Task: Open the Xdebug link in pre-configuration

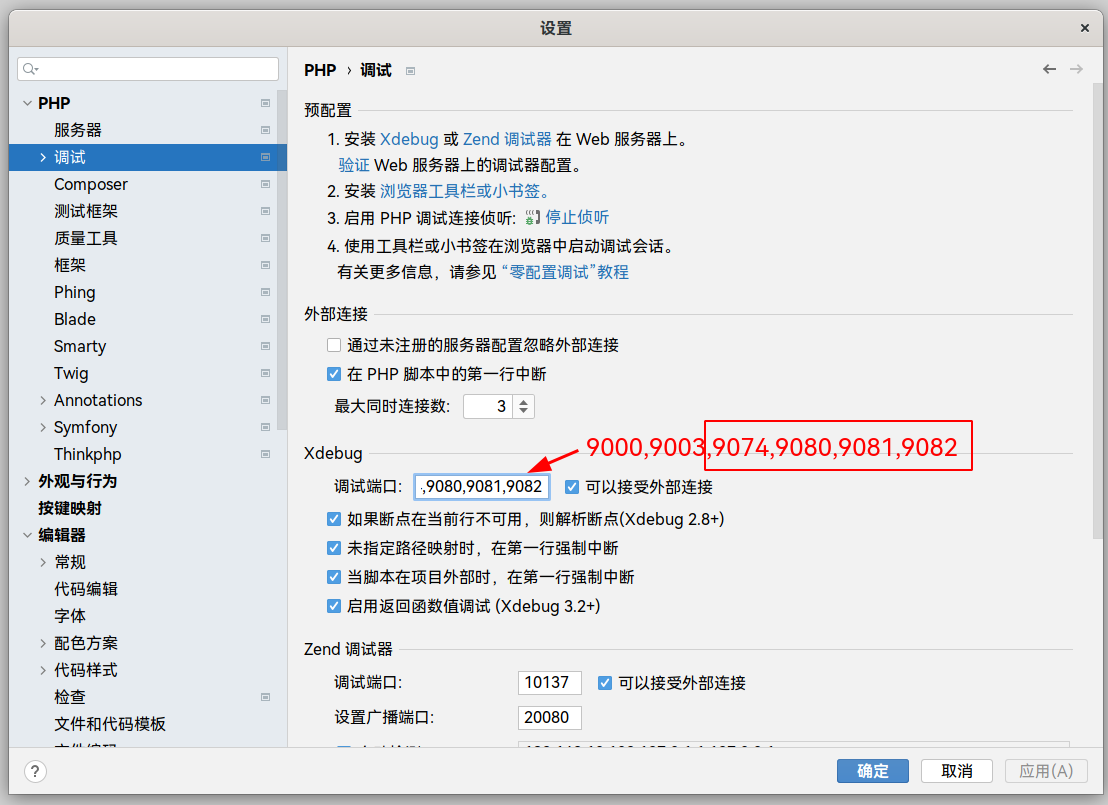Action: [409, 139]
